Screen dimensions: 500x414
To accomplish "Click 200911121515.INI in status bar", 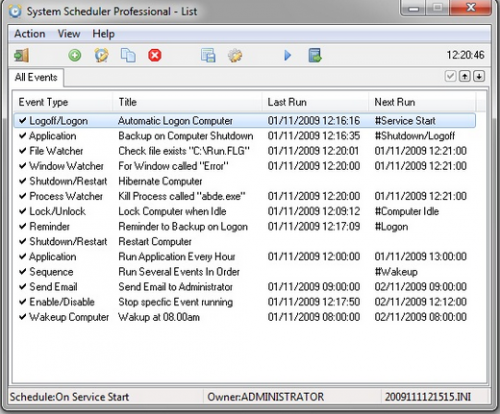I will 428,397.
